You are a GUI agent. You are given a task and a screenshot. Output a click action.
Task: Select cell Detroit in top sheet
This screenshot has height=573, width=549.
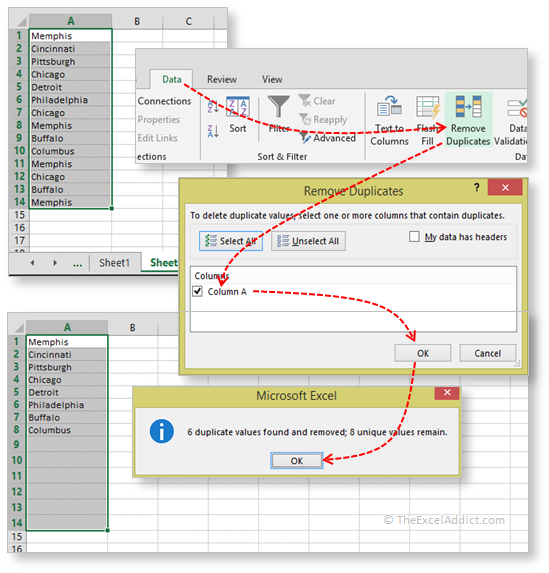click(x=70, y=87)
